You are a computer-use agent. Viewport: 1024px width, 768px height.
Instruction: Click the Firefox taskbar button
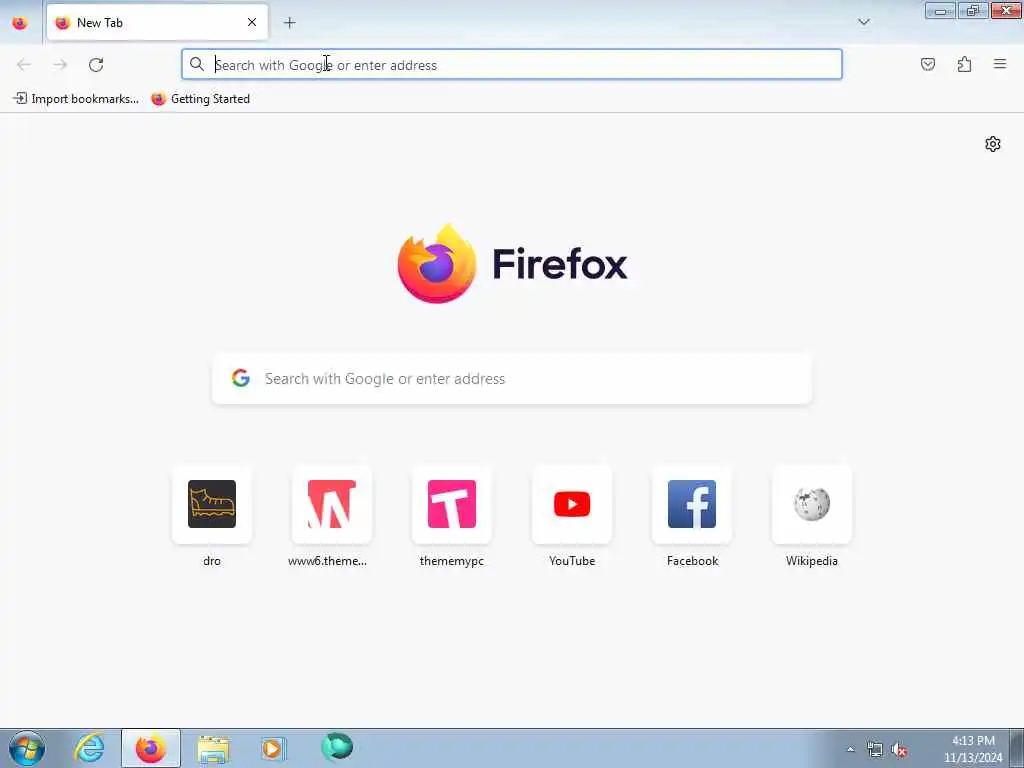tap(151, 748)
